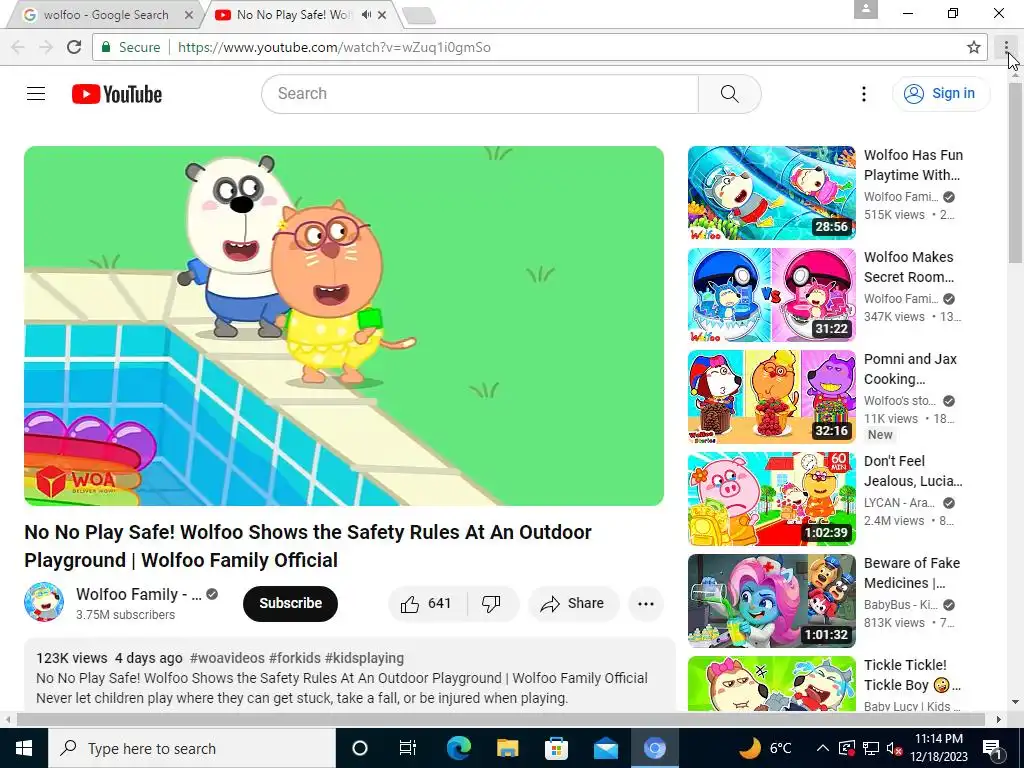Open the Chrome profile icon

click(866, 9)
